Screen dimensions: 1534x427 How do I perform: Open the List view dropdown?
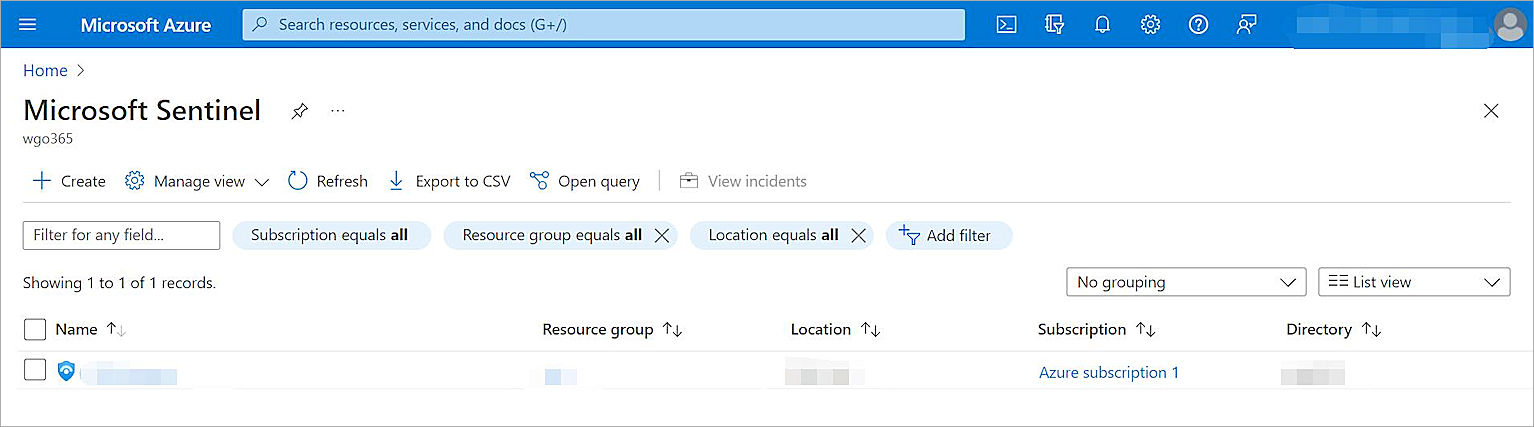click(1414, 282)
